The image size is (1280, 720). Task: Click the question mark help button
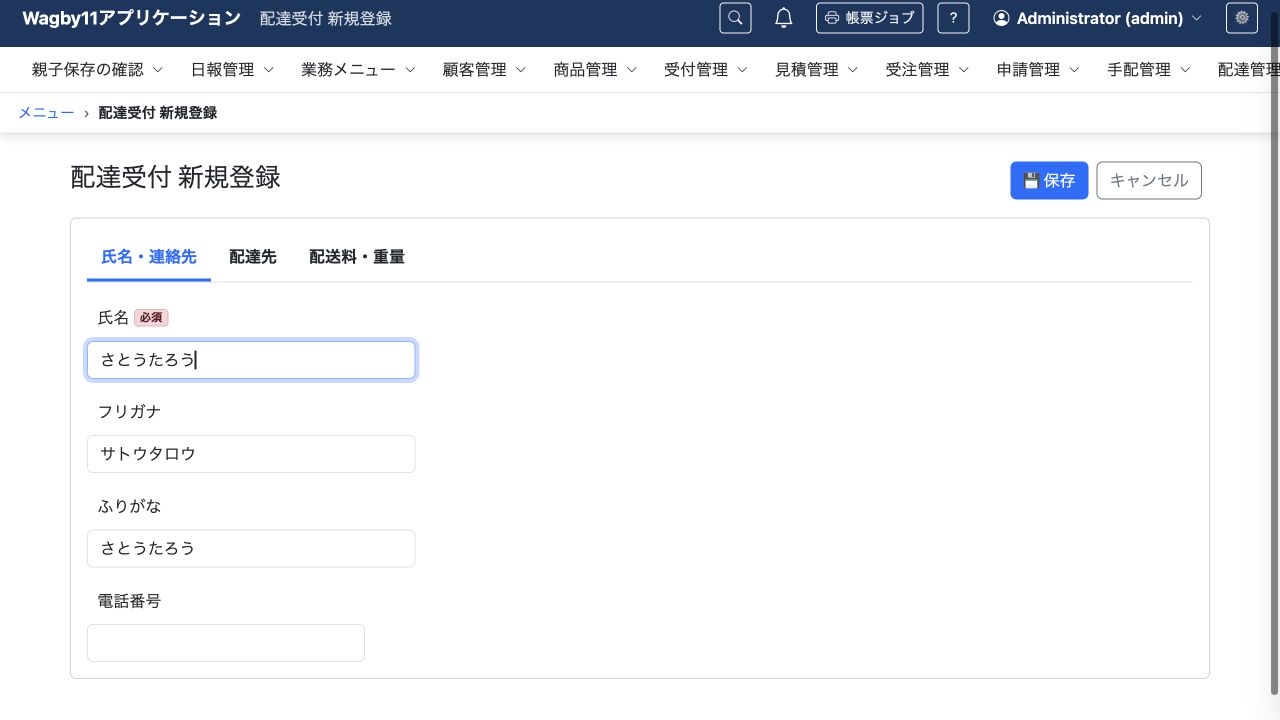pyautogui.click(x=953, y=18)
